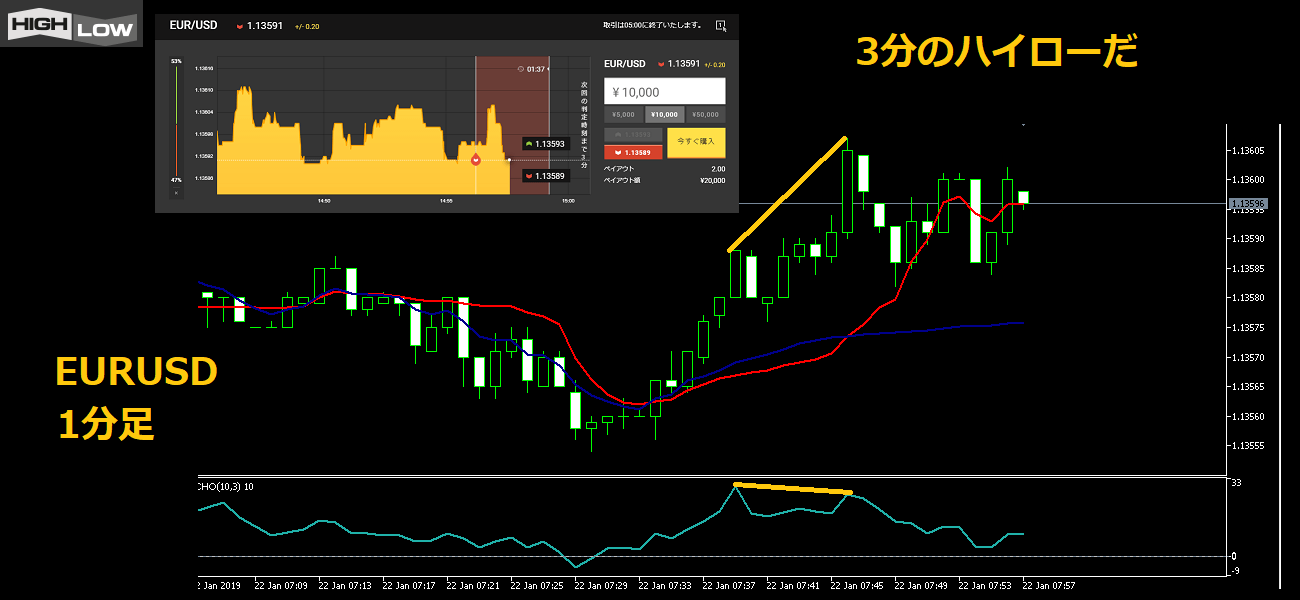Click the EUR/USD title in header

pos(195,25)
